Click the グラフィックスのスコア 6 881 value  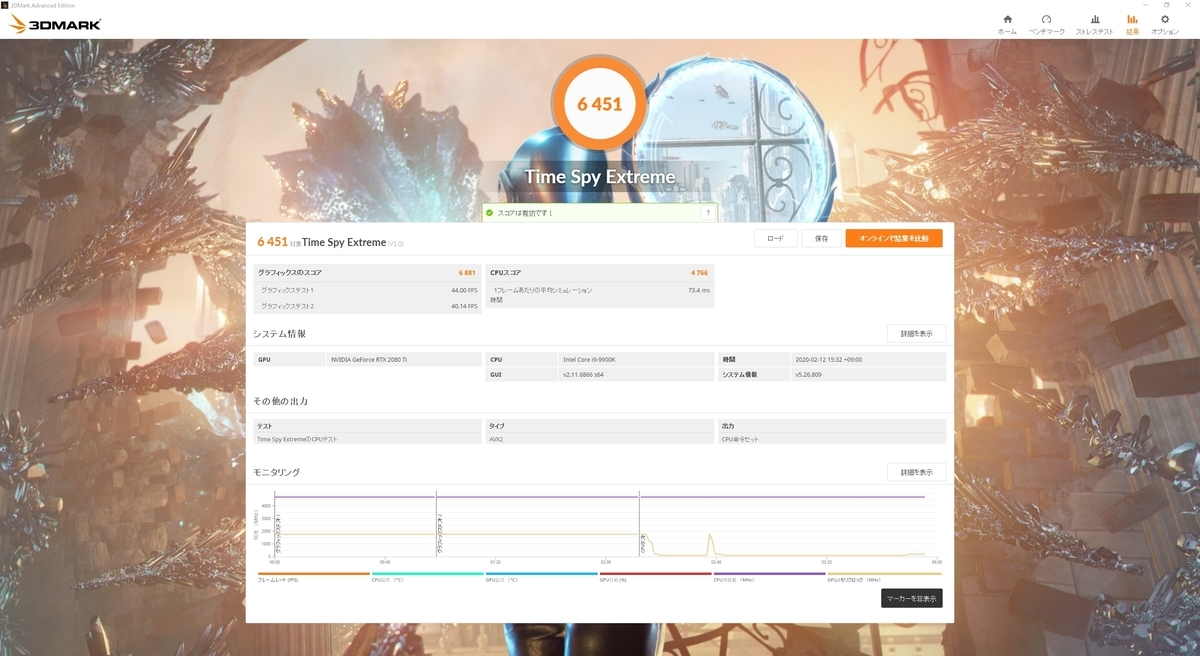pos(467,272)
